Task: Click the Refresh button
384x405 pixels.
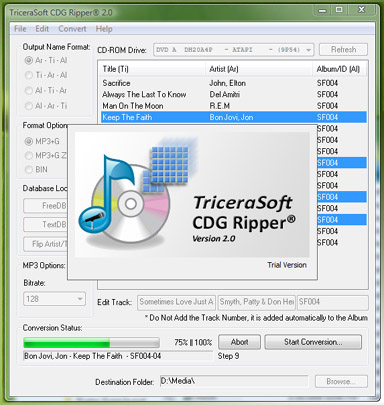Action: click(x=343, y=50)
